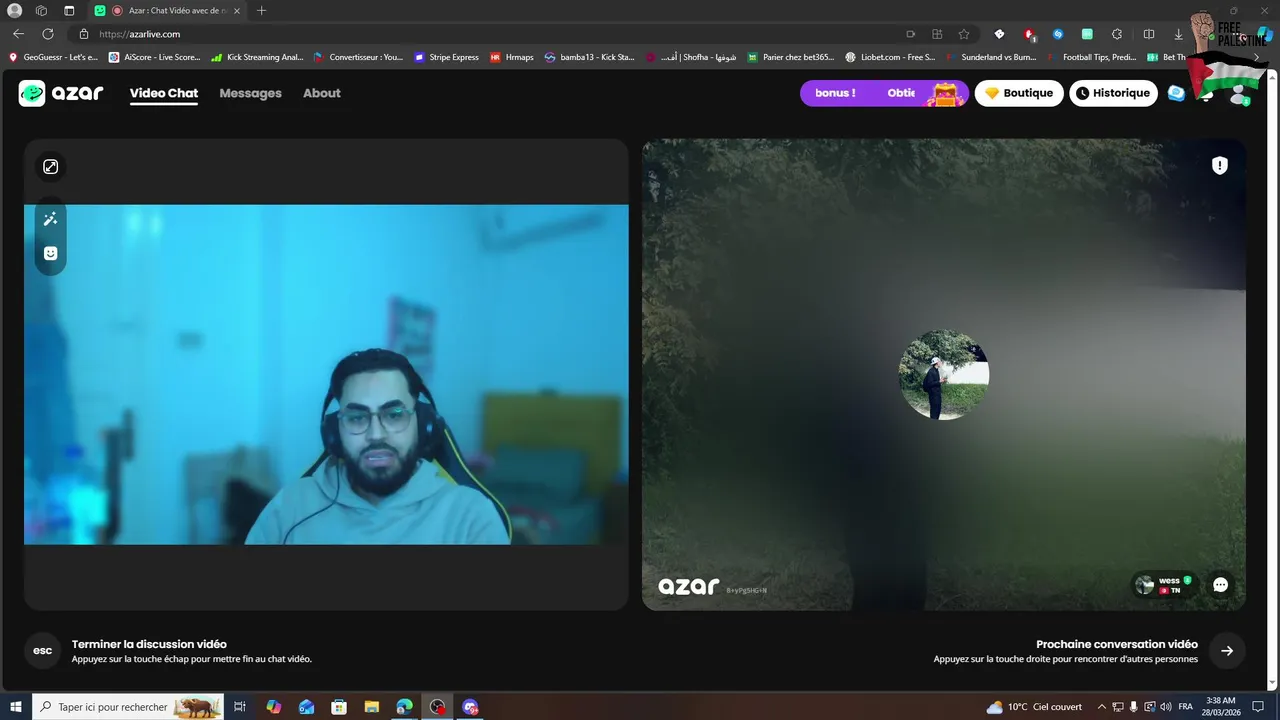
Task: Open the Parier chez bet365 bookmark
Action: click(x=791, y=57)
